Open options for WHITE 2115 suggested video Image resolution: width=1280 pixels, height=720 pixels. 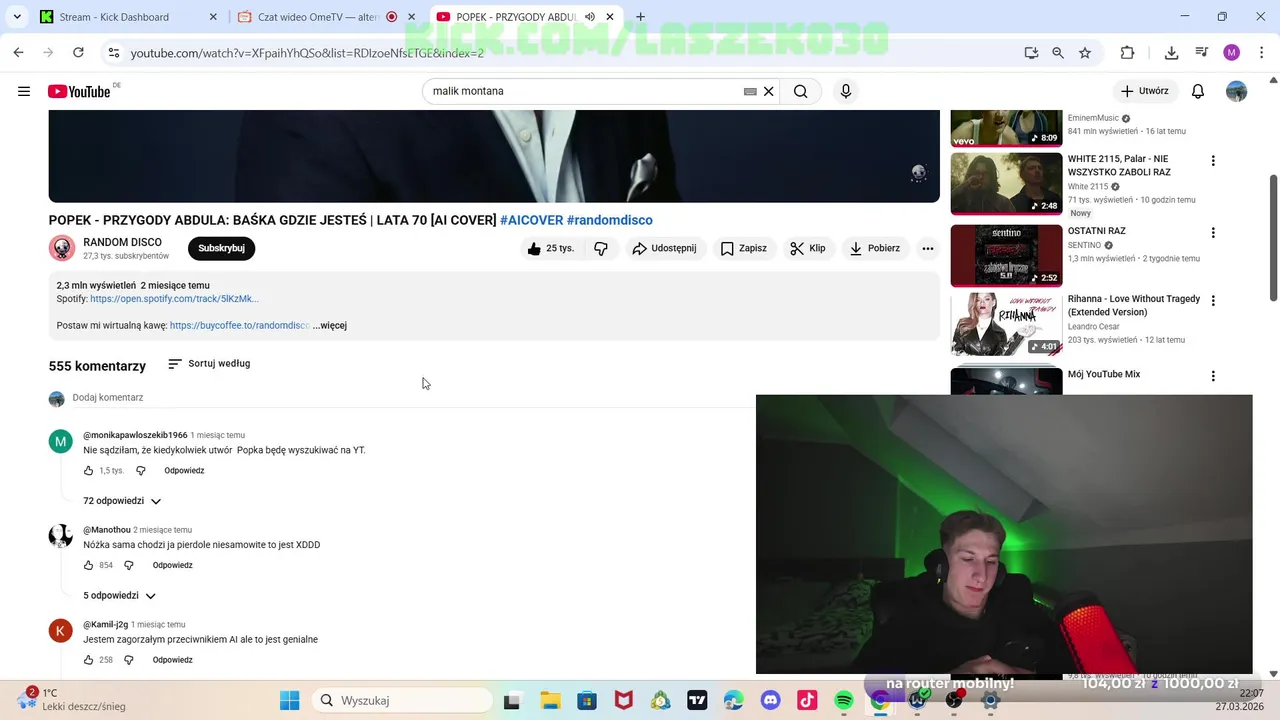tap(1213, 161)
